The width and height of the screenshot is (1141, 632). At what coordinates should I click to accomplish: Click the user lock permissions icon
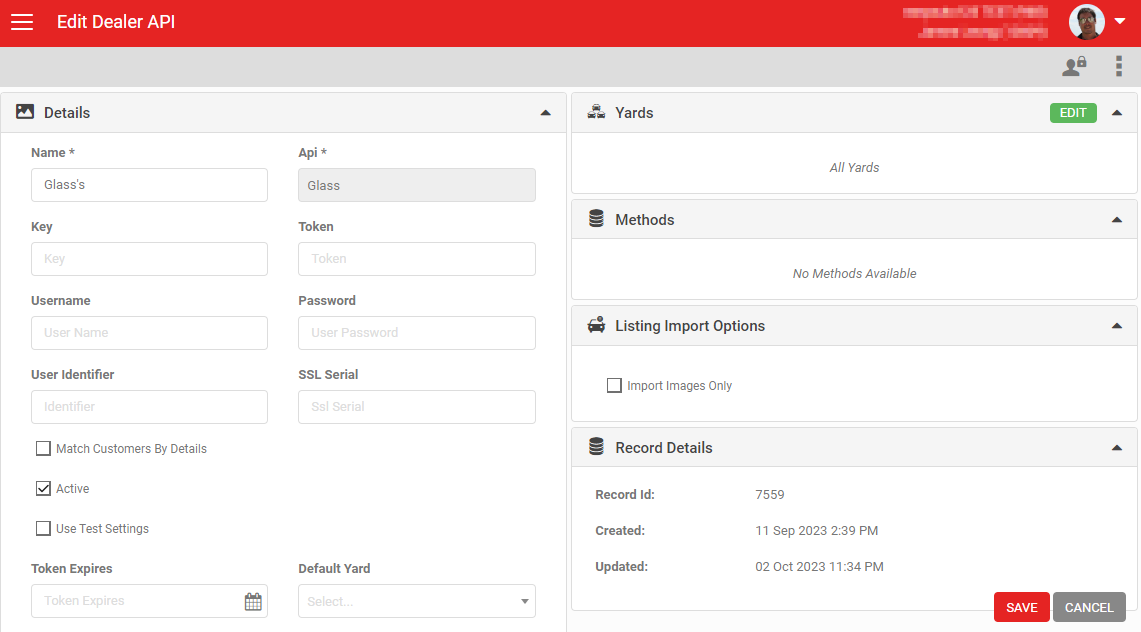[1074, 67]
